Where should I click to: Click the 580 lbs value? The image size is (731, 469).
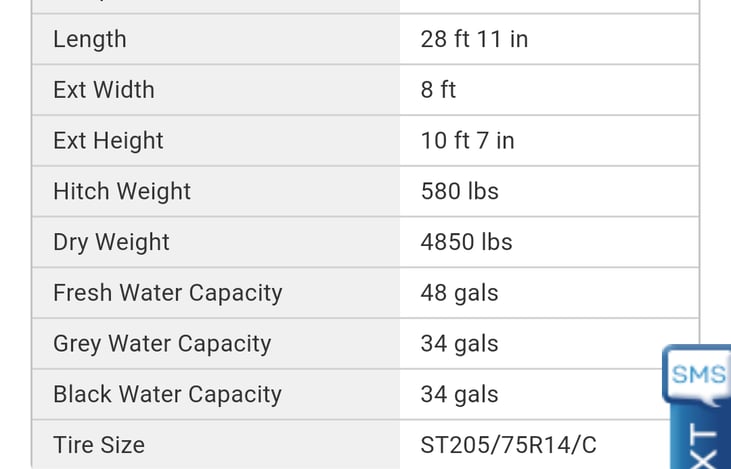tap(459, 191)
